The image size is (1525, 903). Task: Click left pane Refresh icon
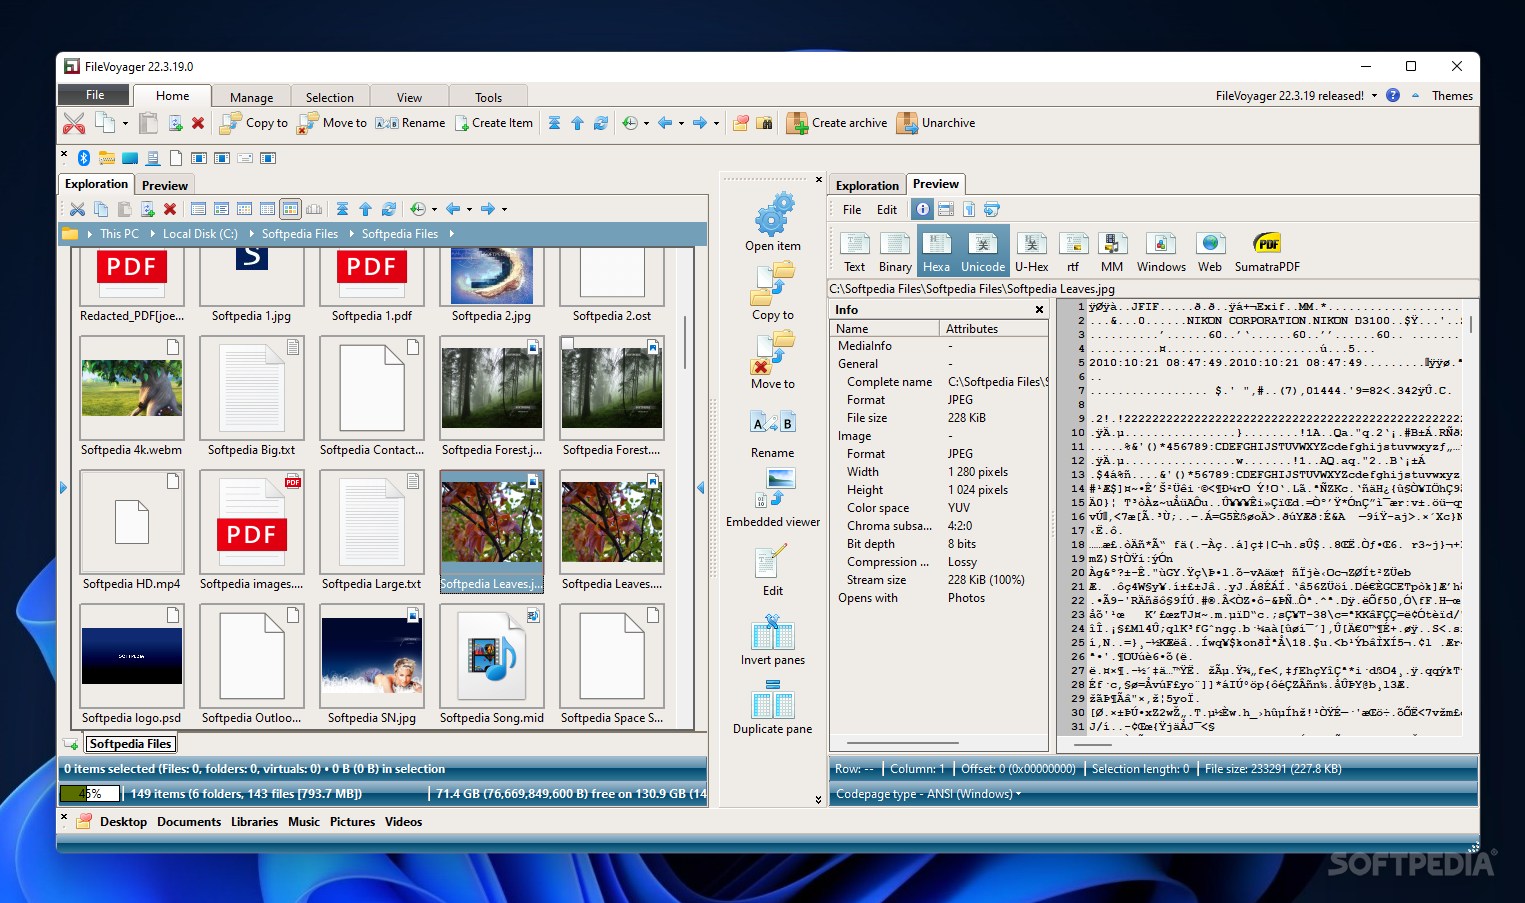(x=389, y=209)
